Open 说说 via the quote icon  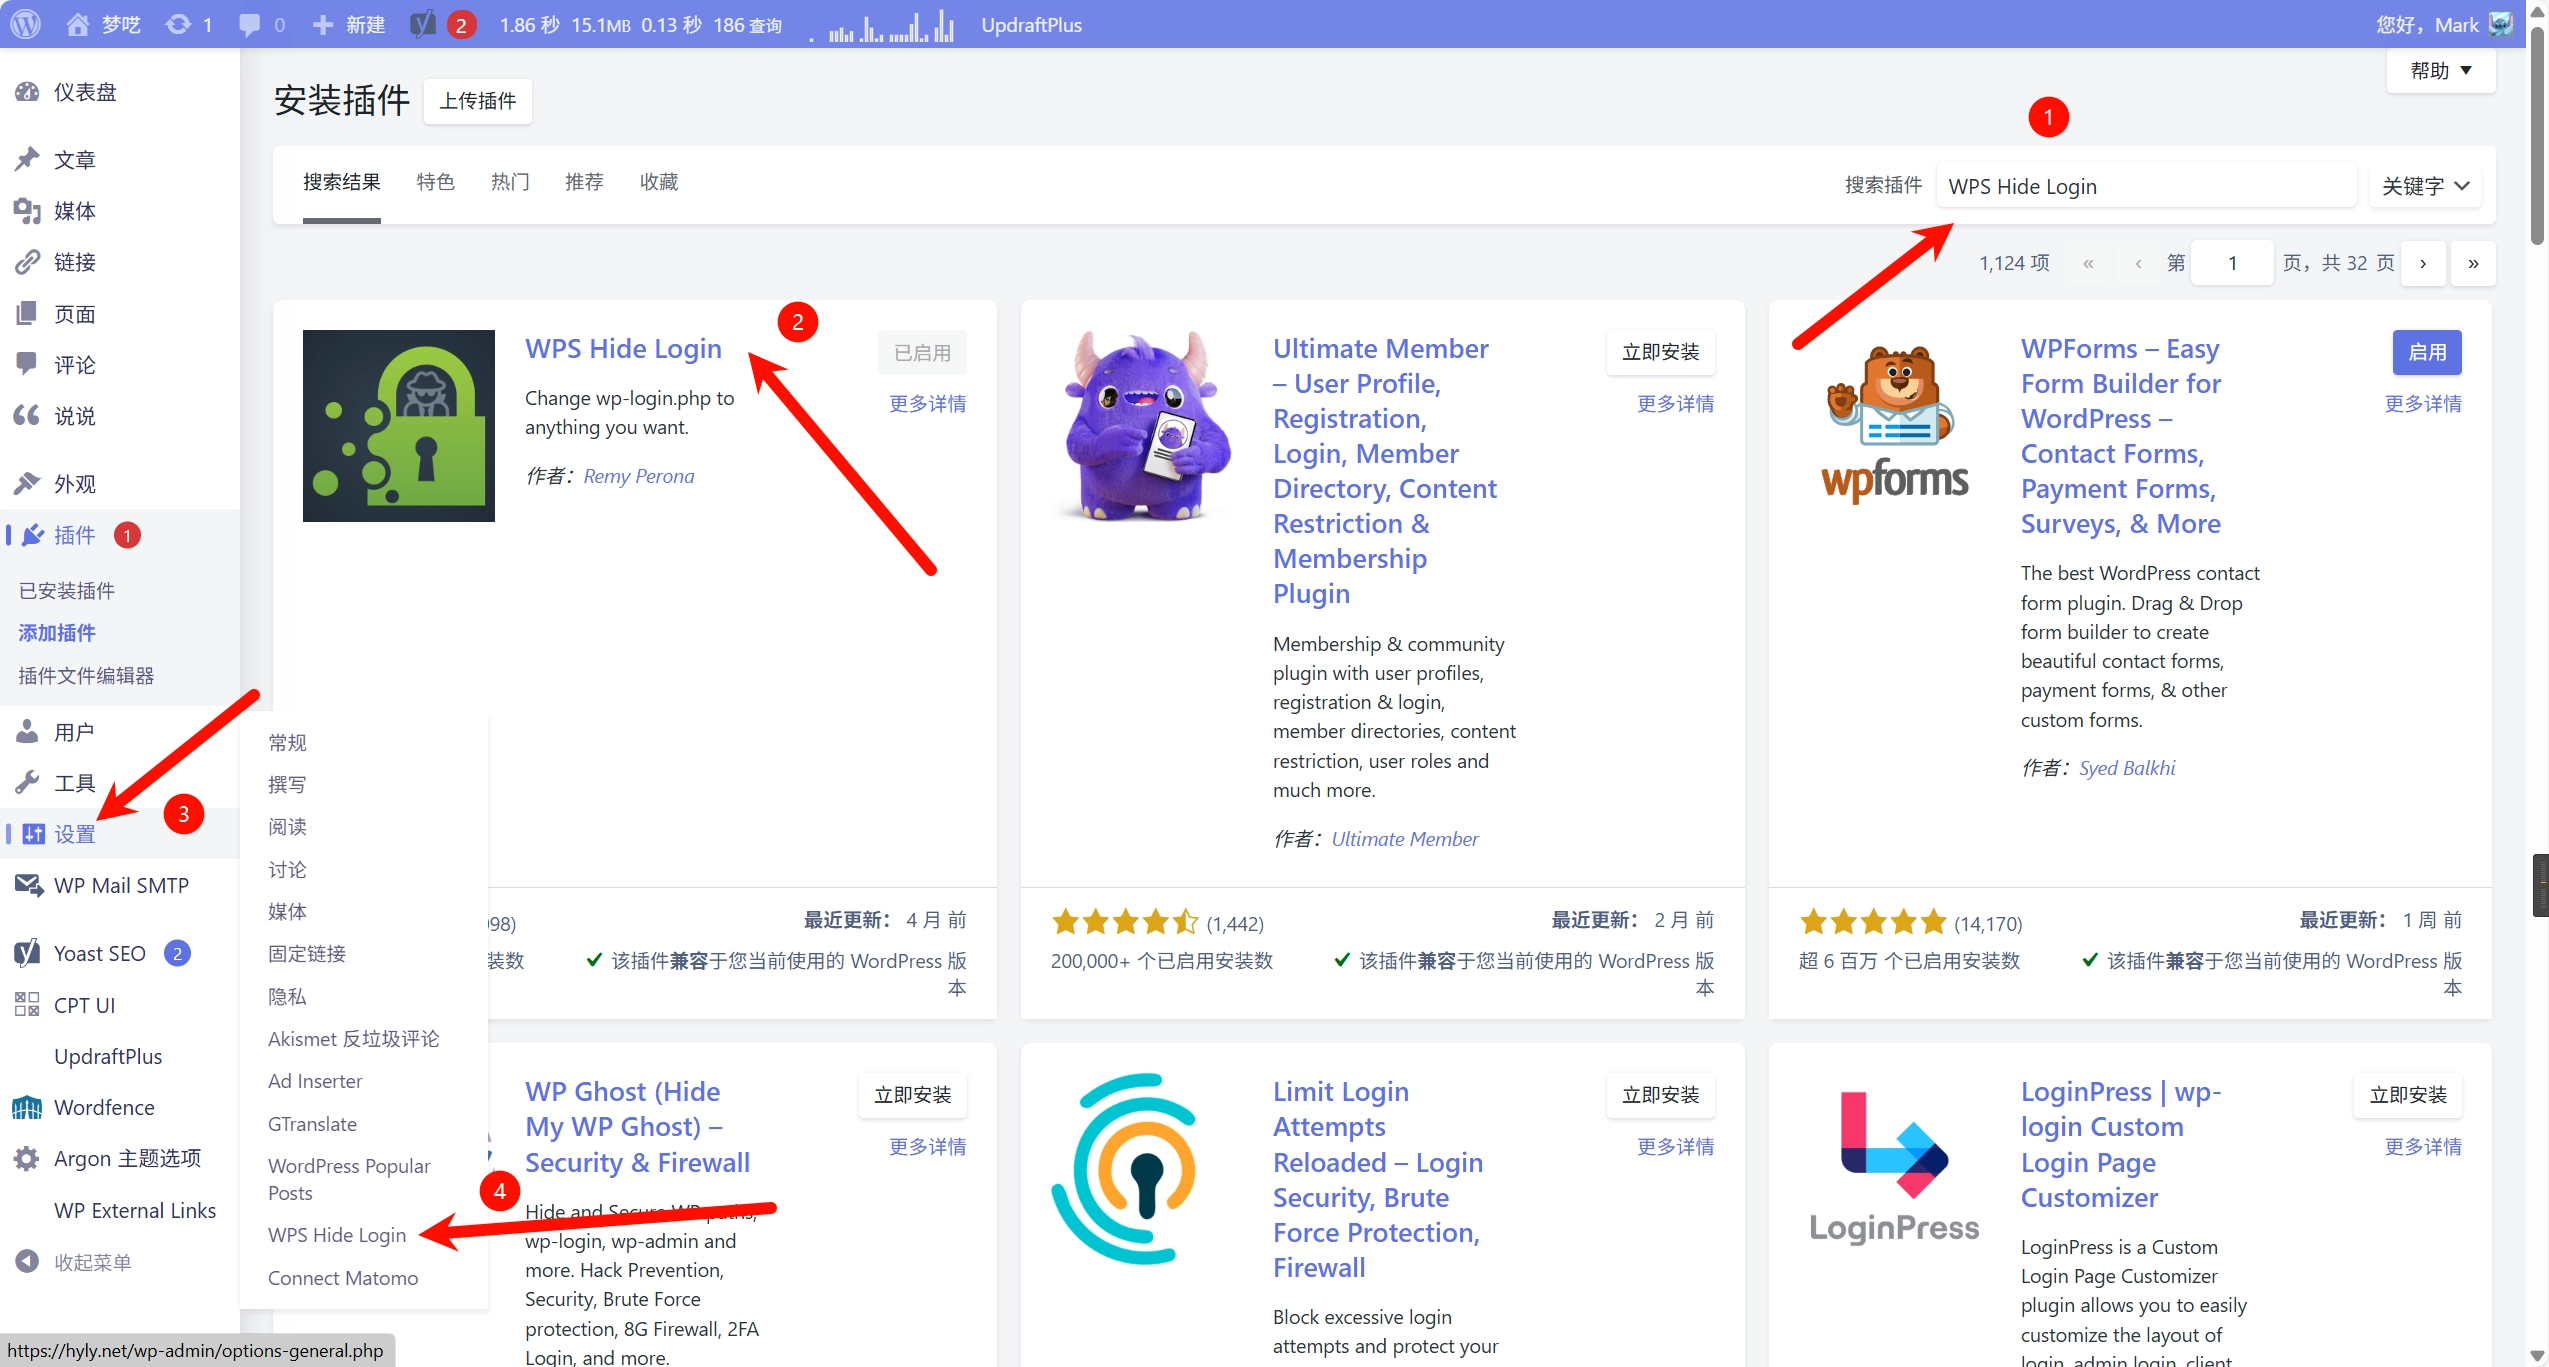[27, 416]
